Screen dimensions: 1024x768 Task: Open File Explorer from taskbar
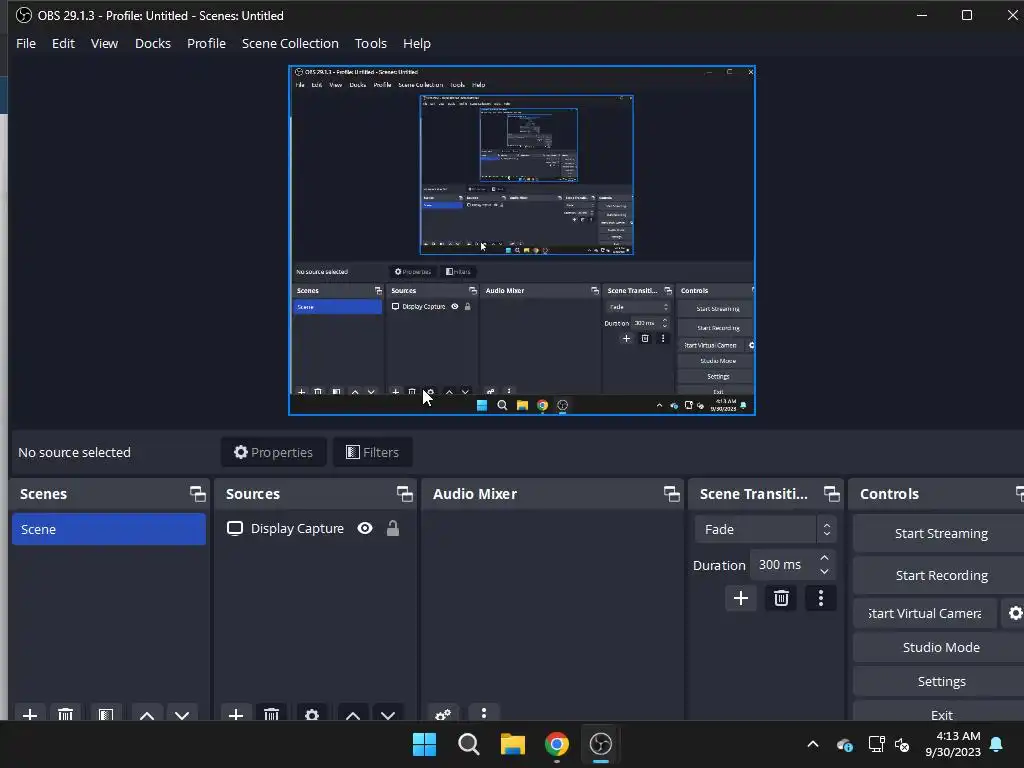[x=513, y=744]
